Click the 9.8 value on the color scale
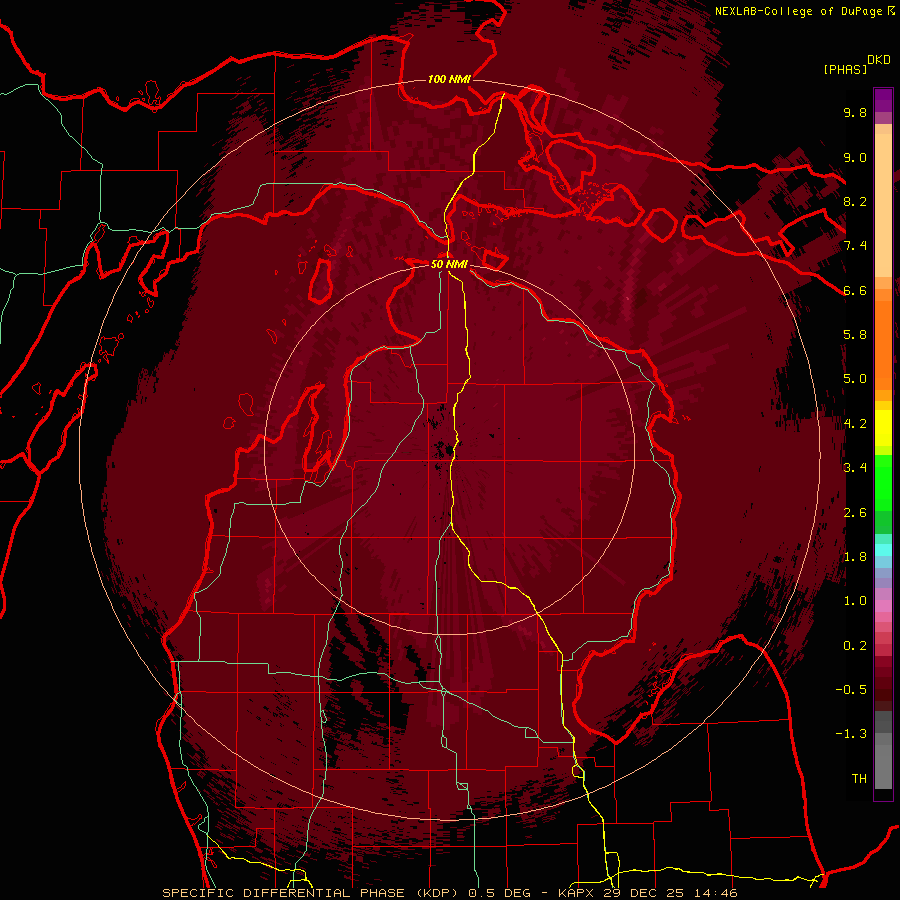This screenshot has height=900, width=900. click(855, 112)
